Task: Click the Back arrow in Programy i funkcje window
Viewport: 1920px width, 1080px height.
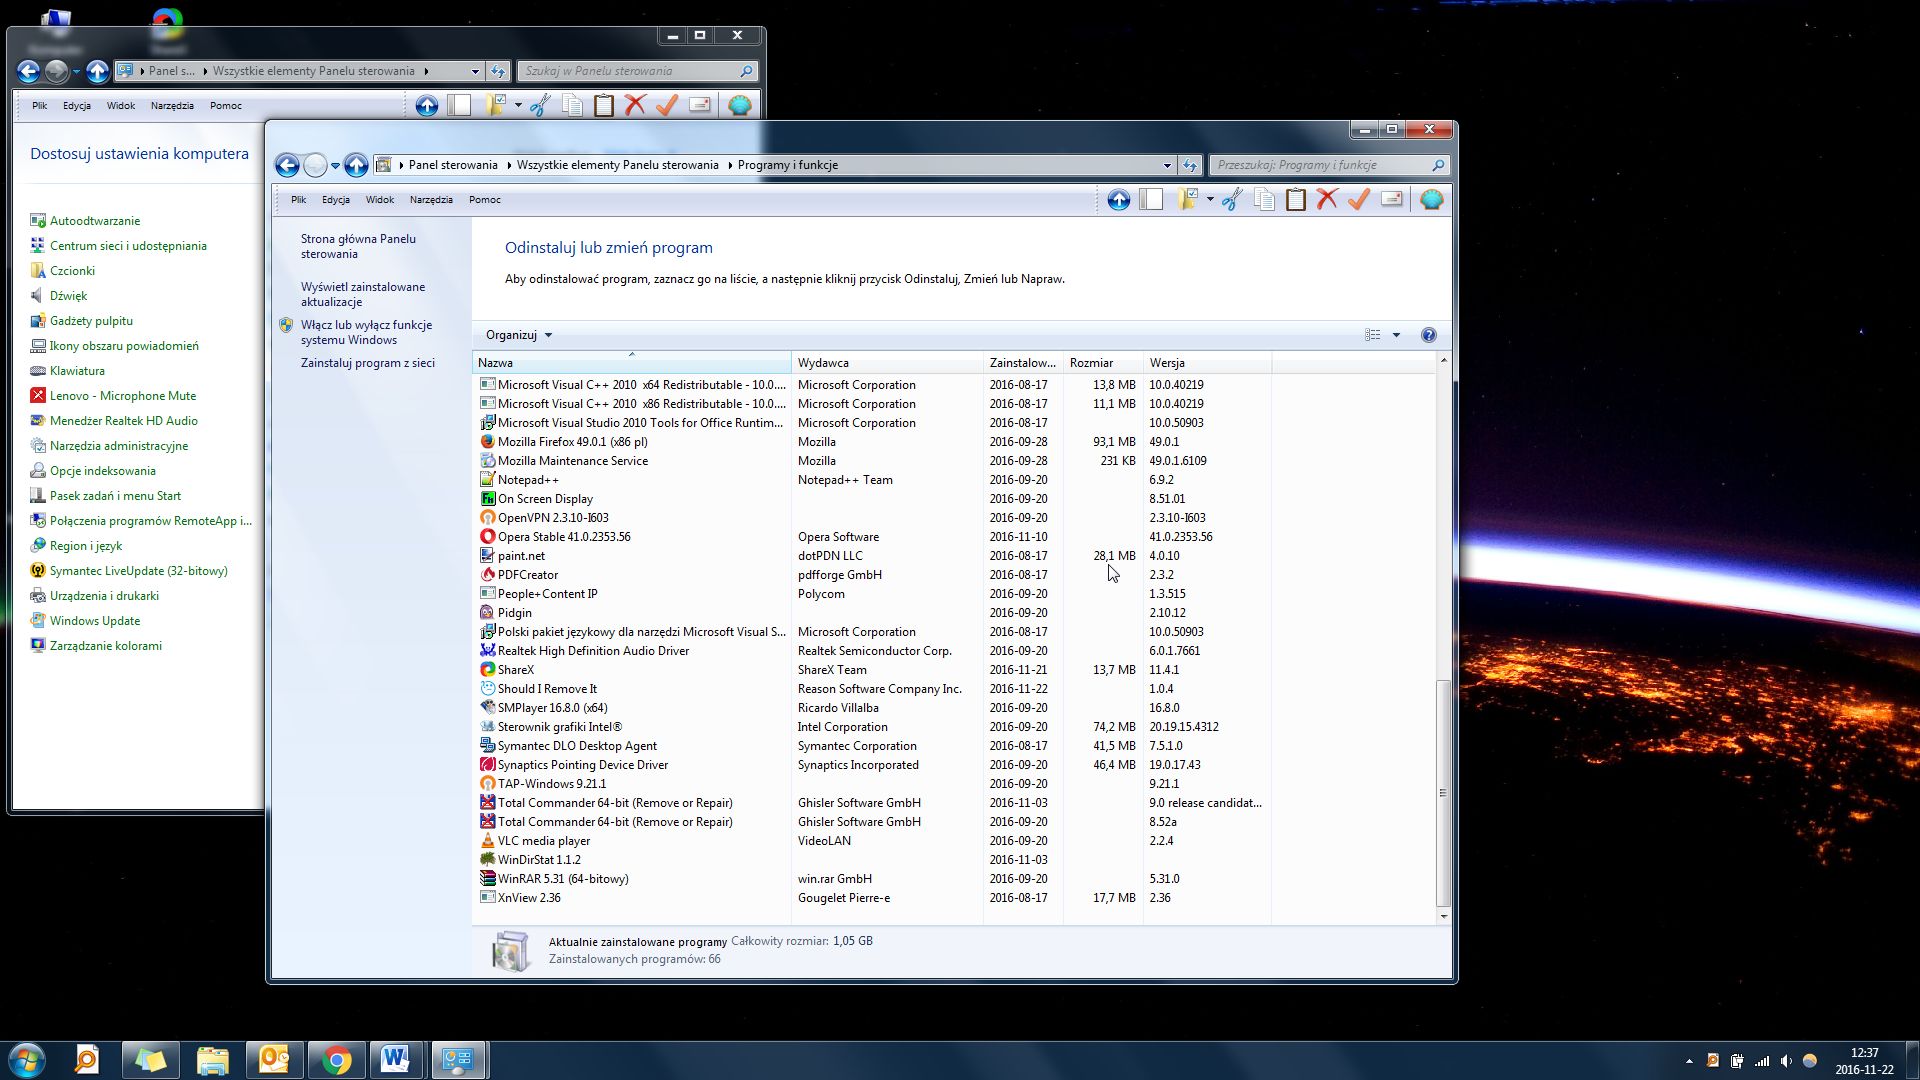Action: 287,166
